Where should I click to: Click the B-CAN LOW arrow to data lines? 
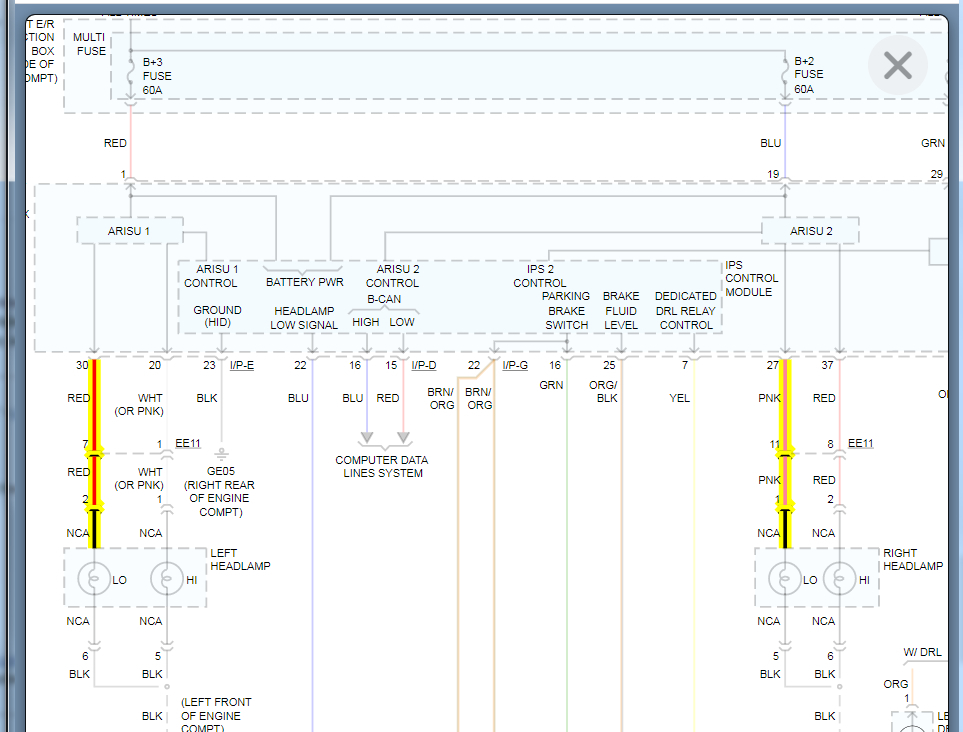[404, 437]
